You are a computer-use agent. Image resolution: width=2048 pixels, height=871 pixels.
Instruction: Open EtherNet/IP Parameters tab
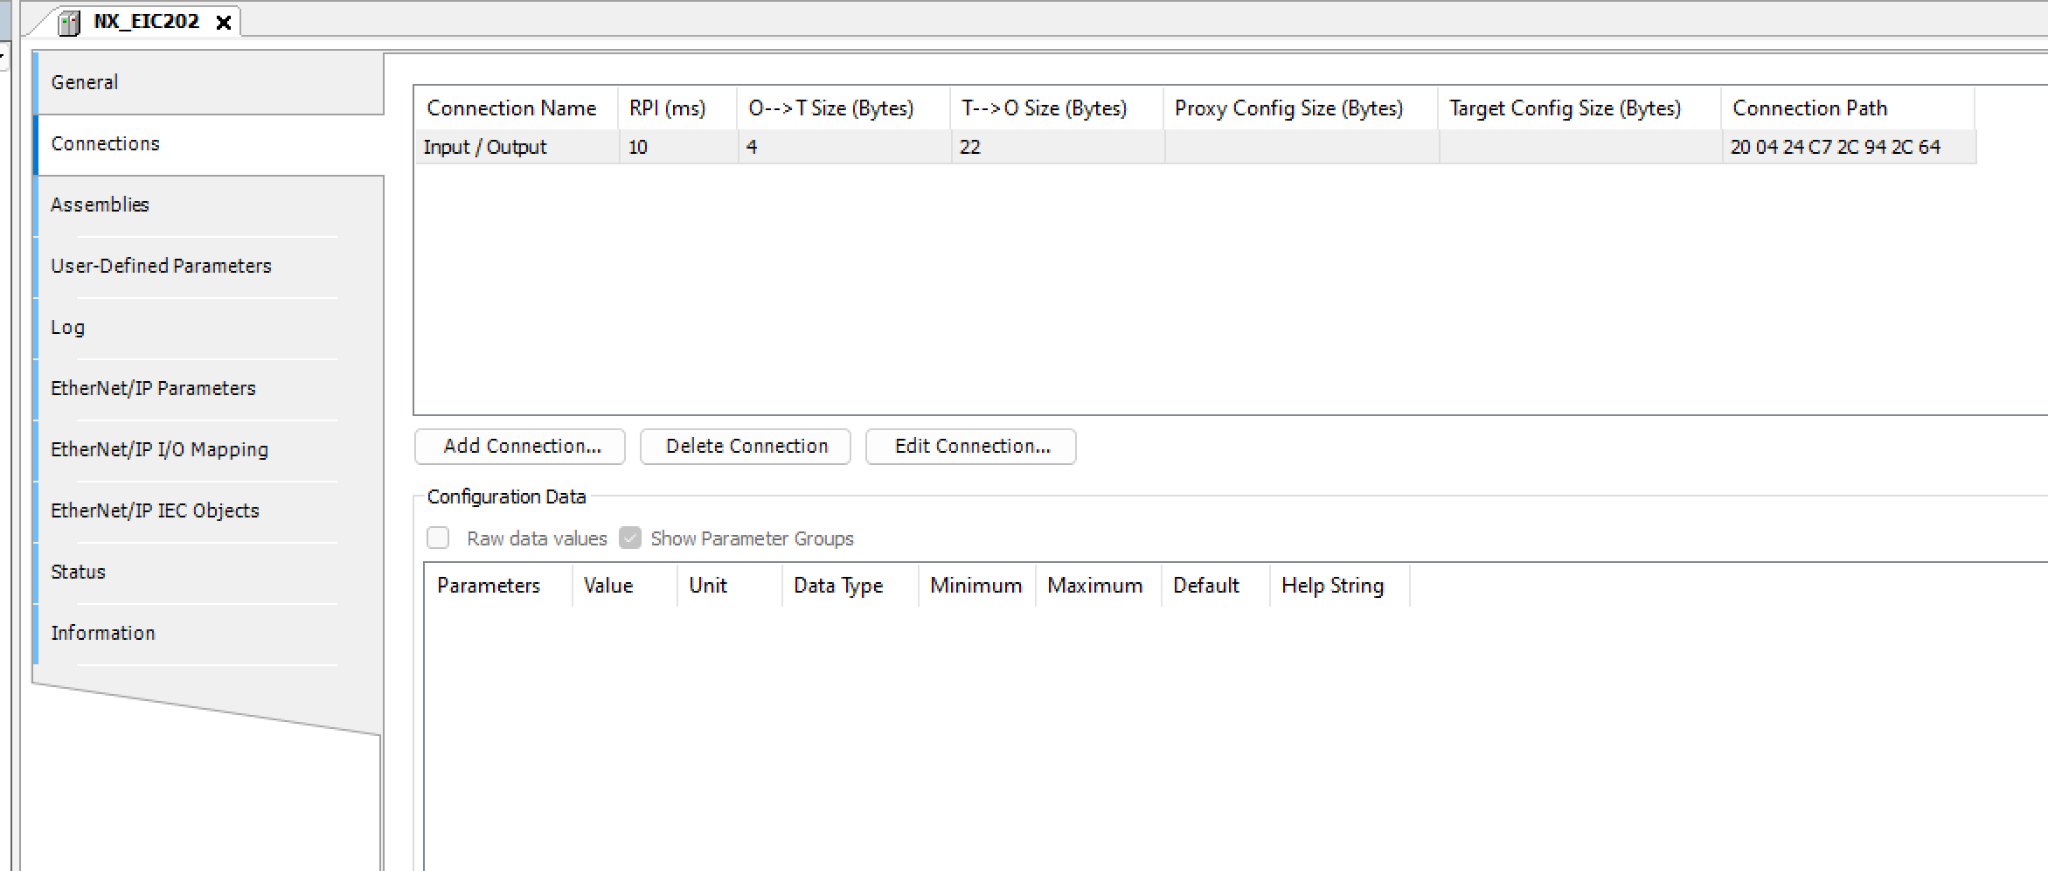click(x=153, y=389)
